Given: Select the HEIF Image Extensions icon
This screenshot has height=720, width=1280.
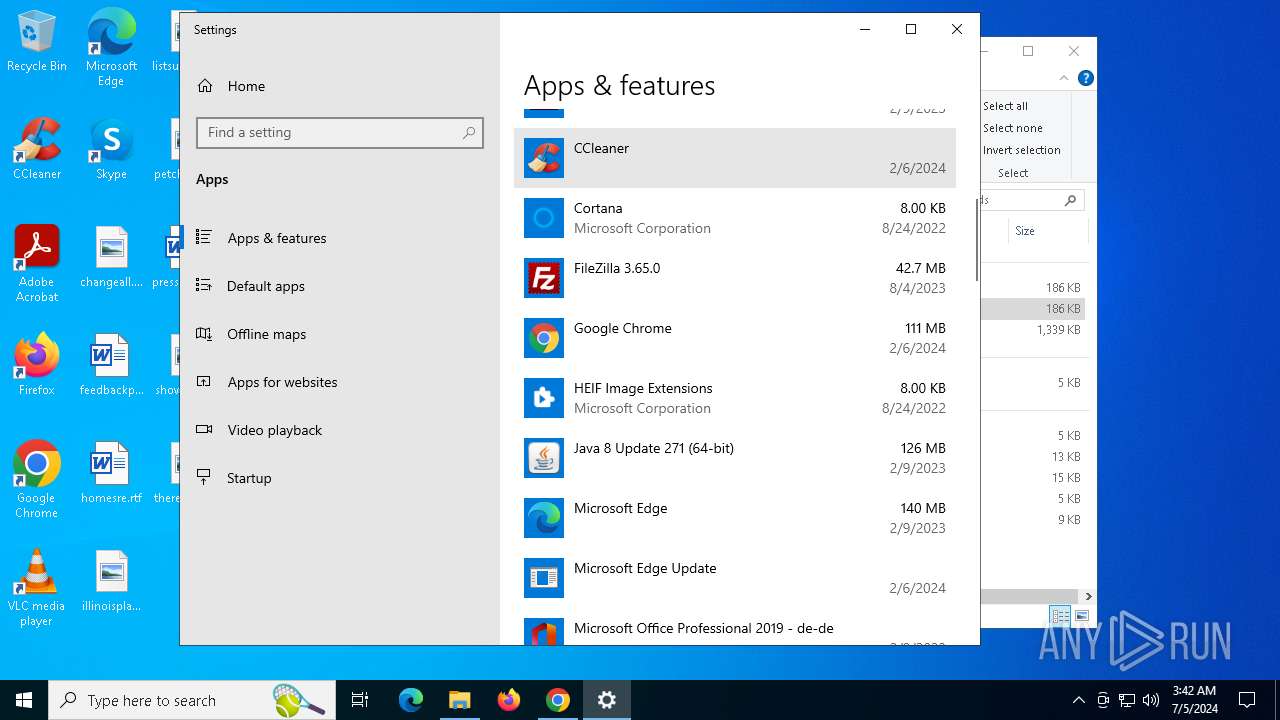Looking at the screenshot, I should pyautogui.click(x=544, y=398).
